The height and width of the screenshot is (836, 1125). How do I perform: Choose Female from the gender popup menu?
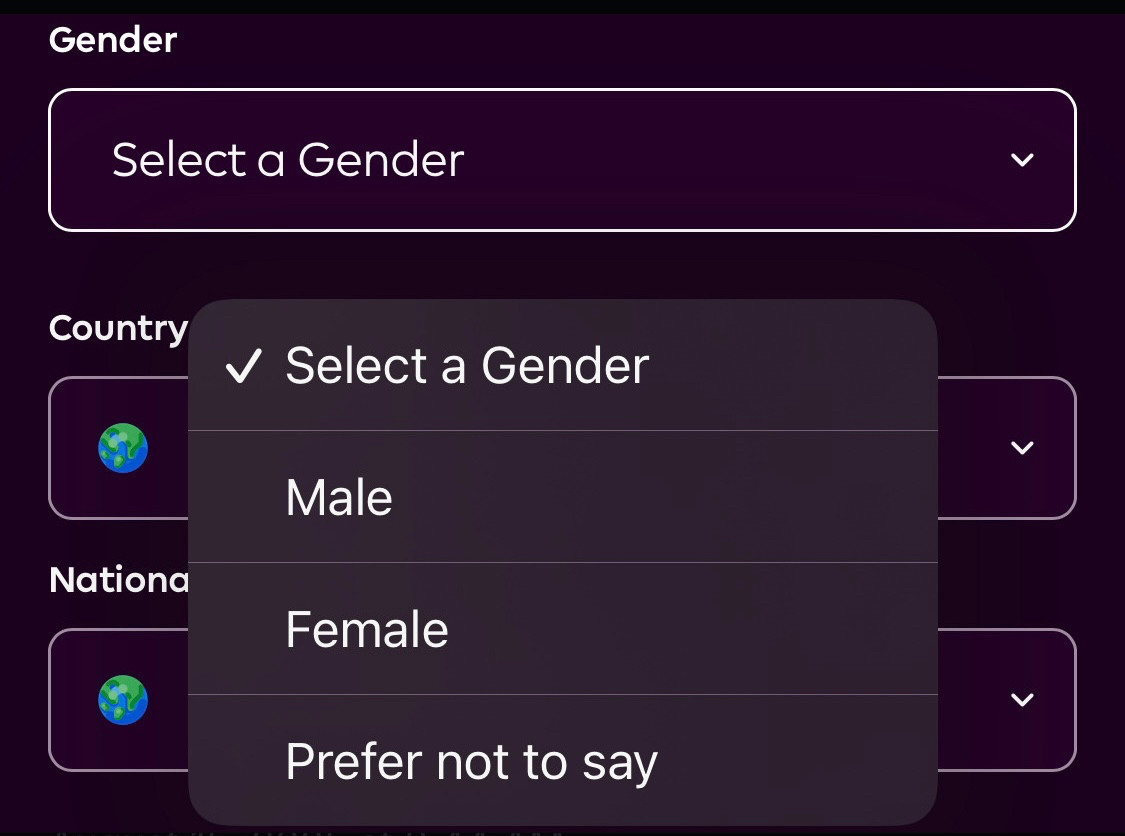562,629
